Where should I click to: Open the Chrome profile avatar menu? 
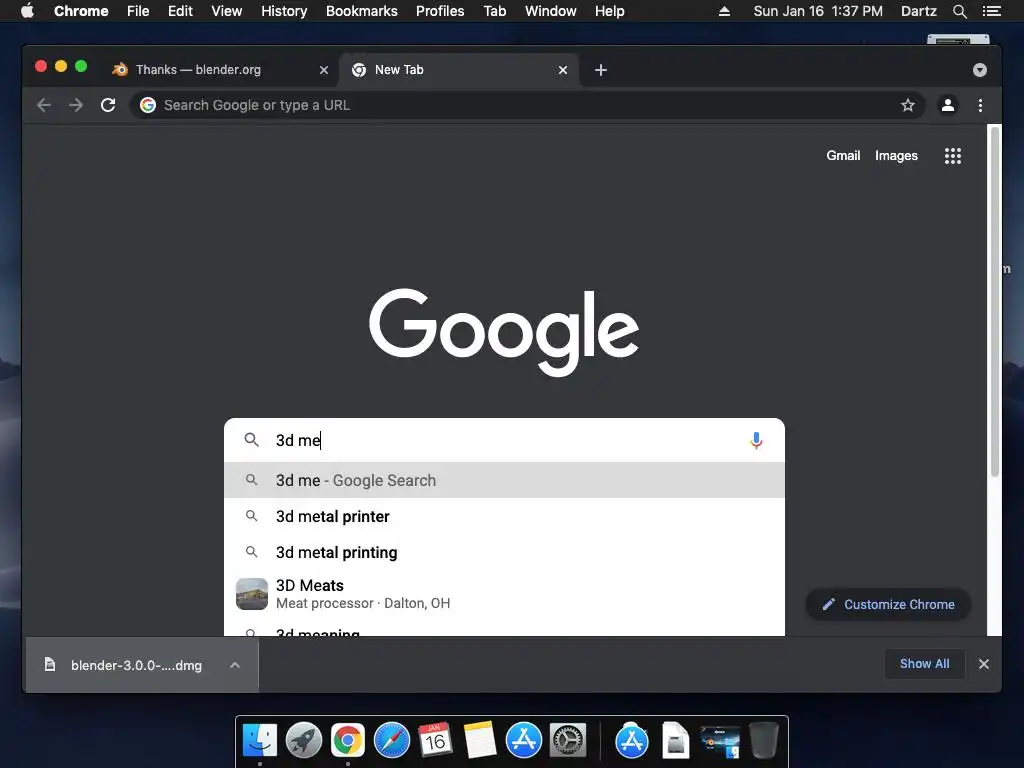pos(948,105)
